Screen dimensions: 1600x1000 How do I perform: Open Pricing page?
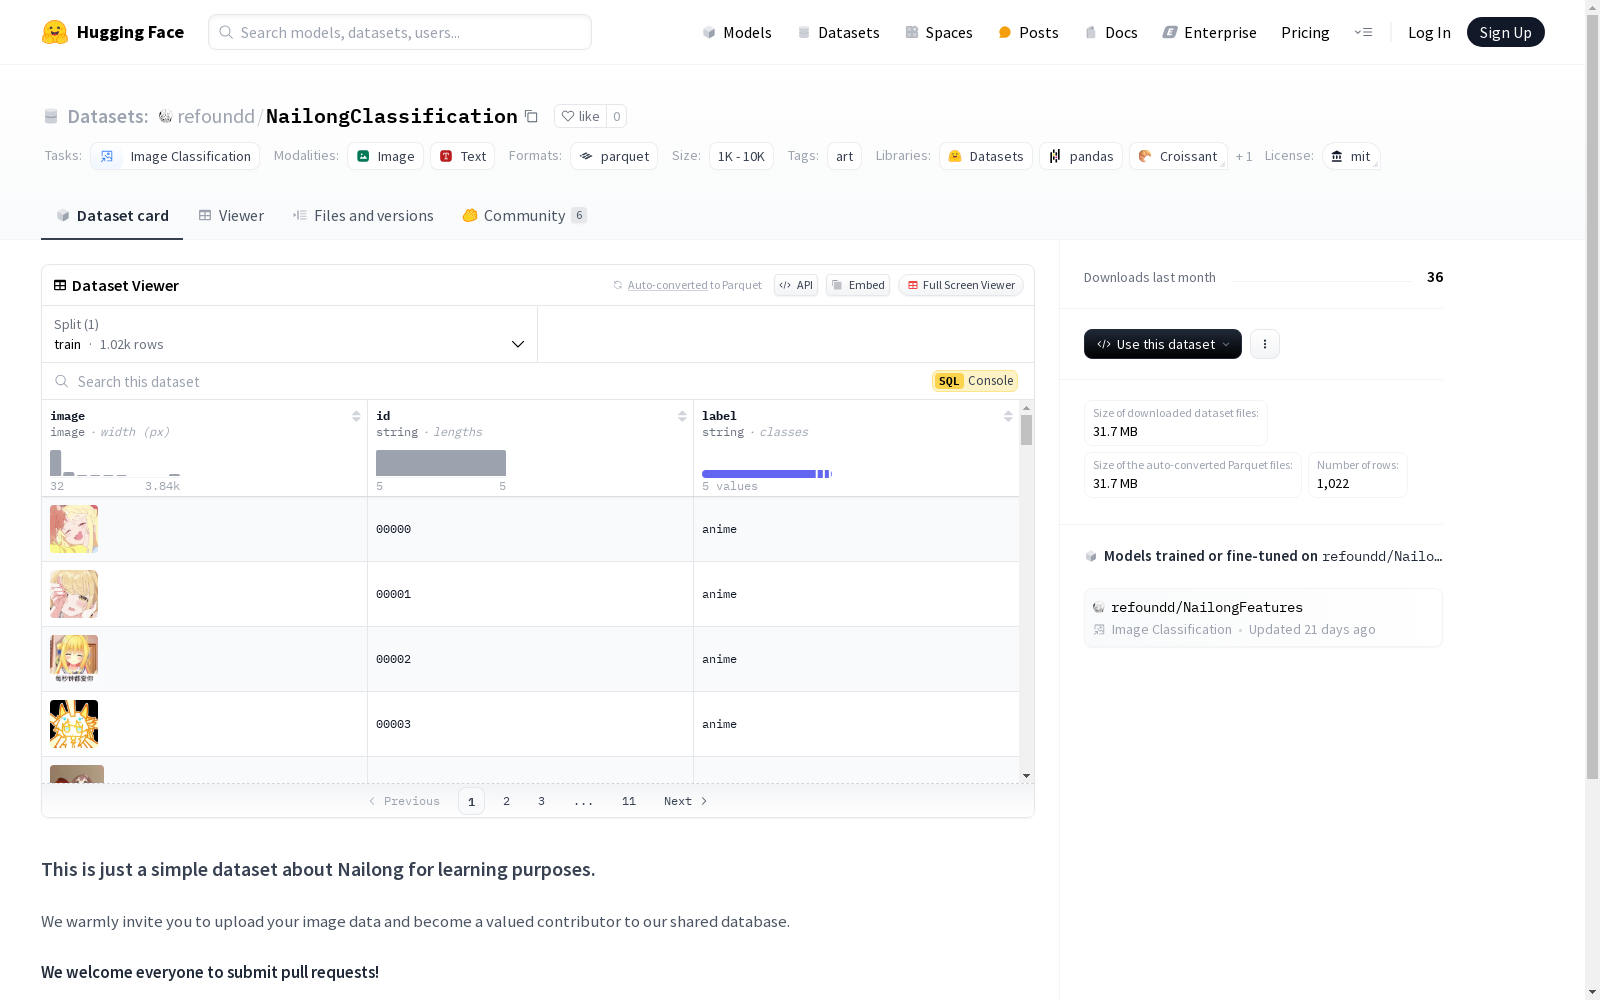point(1305,32)
